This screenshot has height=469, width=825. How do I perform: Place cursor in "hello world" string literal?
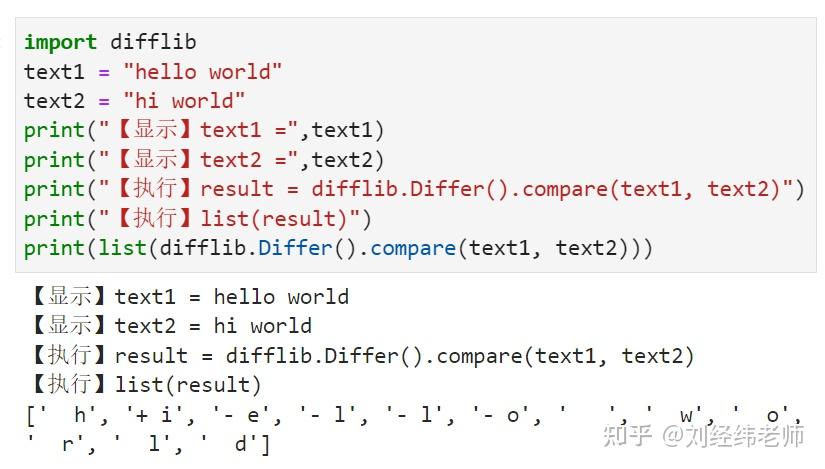coord(203,72)
